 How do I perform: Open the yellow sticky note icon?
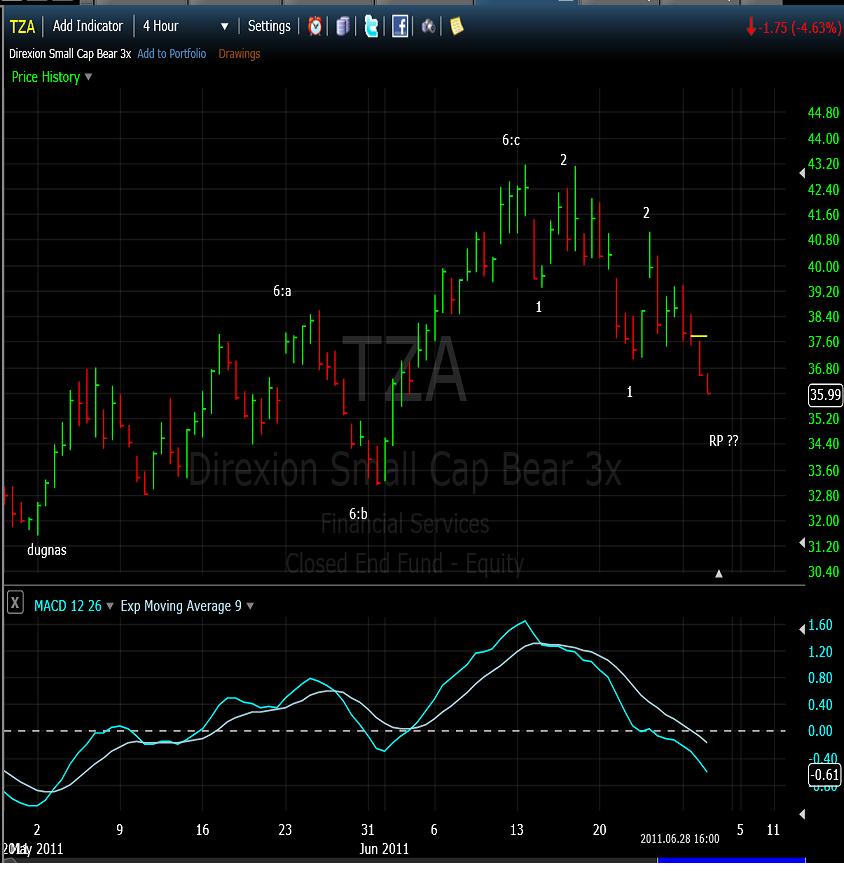(x=456, y=26)
